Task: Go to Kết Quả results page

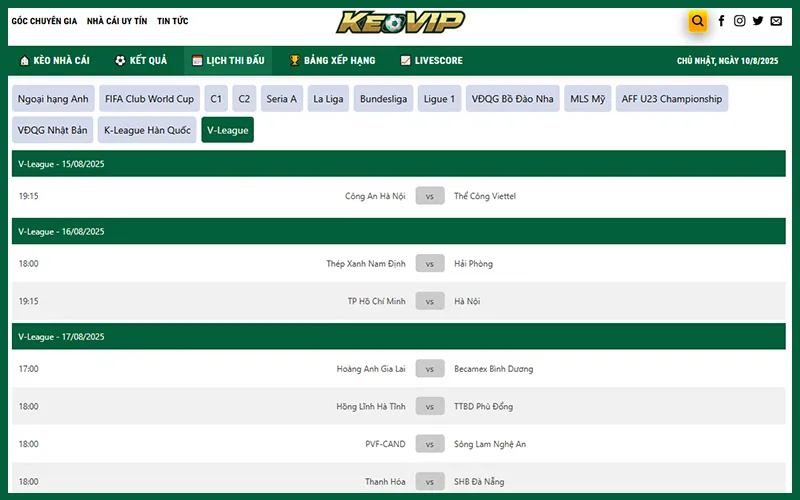Action: pyautogui.click(x=141, y=61)
